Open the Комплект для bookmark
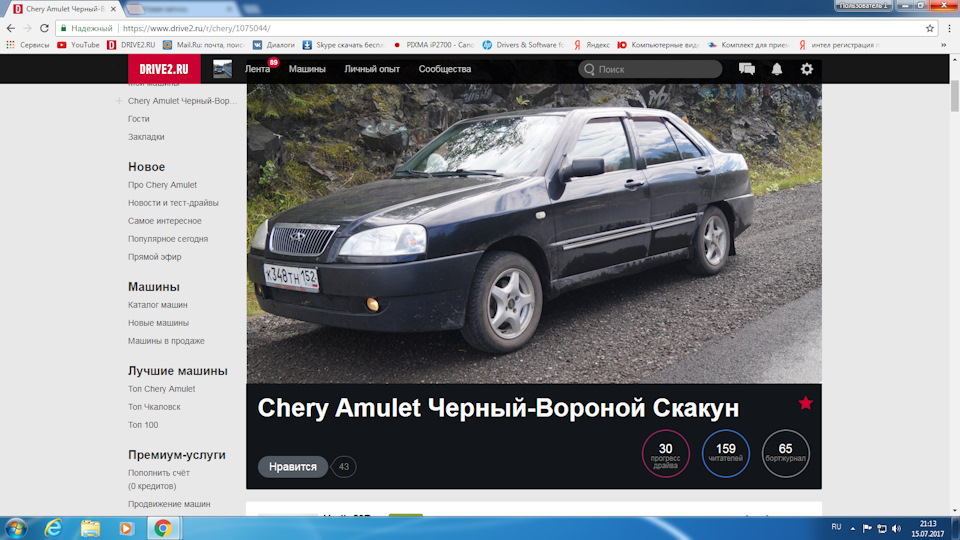The image size is (960, 540). [748, 45]
